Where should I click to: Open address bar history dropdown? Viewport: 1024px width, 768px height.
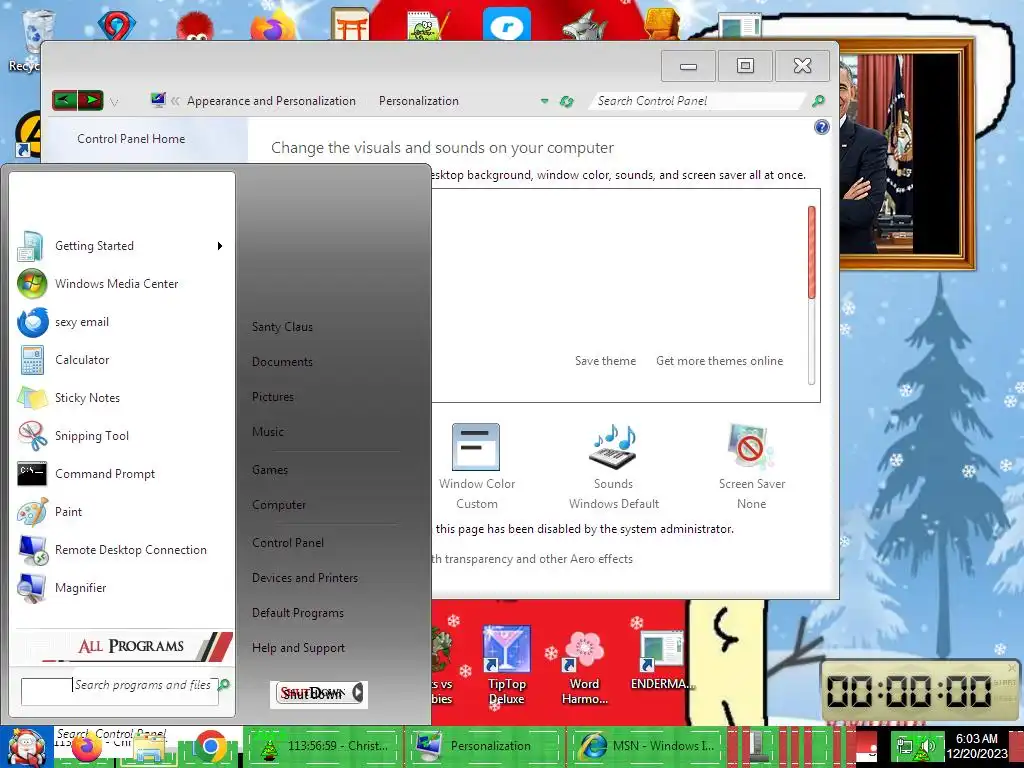tap(544, 101)
